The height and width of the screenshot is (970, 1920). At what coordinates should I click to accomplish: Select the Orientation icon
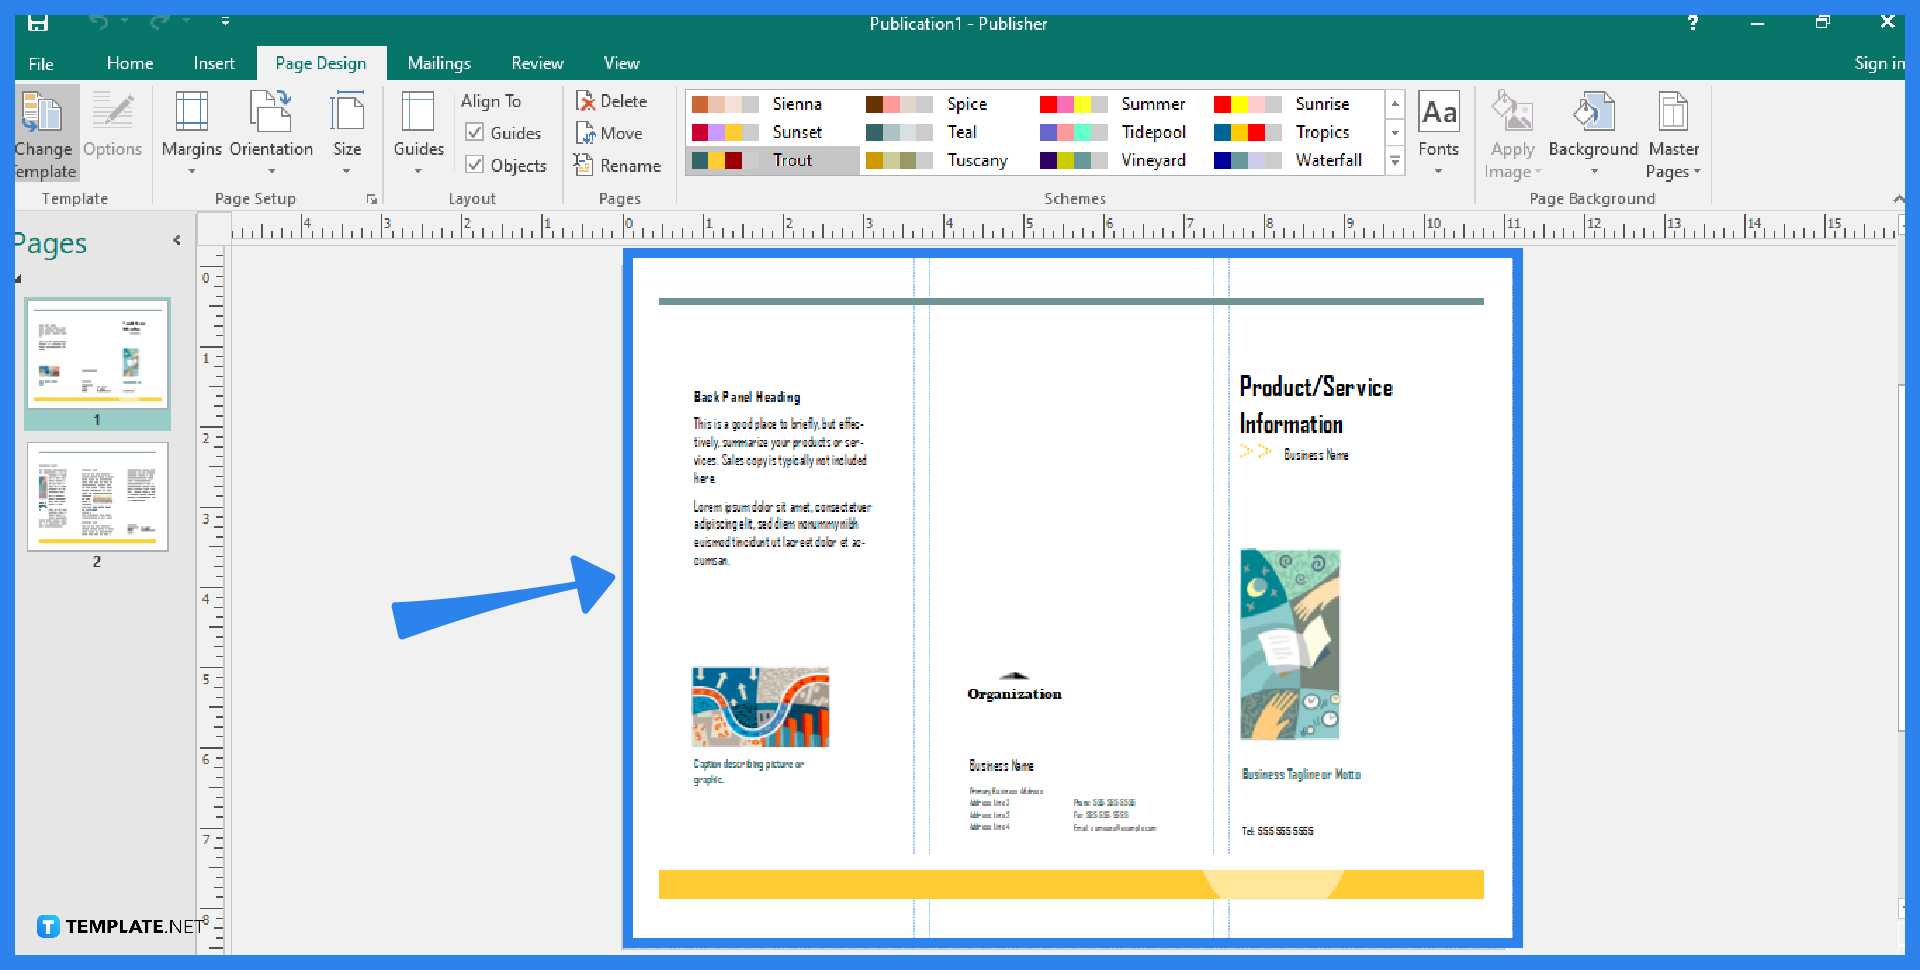[270, 120]
